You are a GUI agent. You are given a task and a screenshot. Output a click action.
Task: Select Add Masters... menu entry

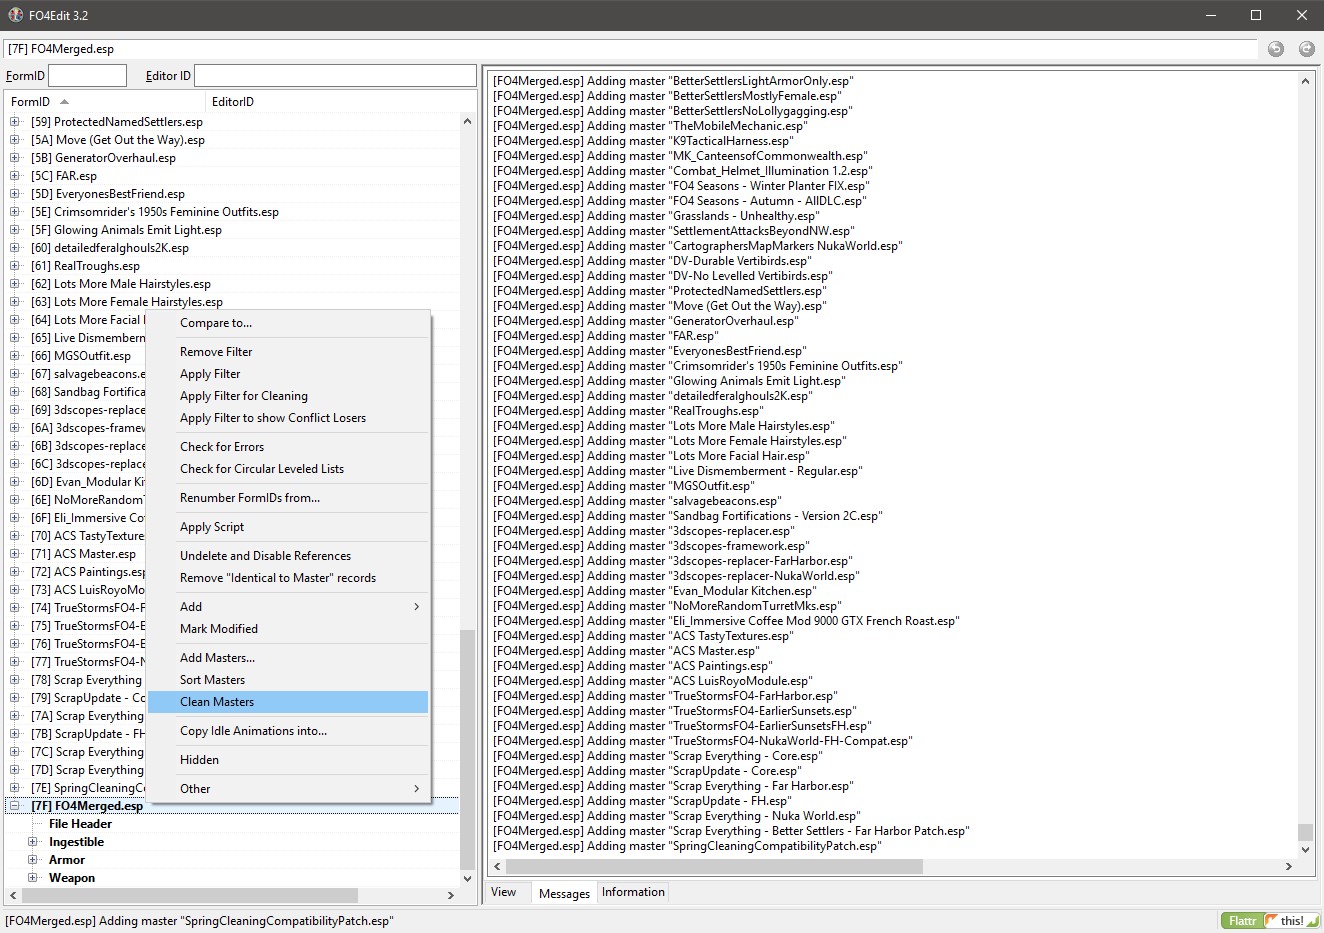click(288, 658)
